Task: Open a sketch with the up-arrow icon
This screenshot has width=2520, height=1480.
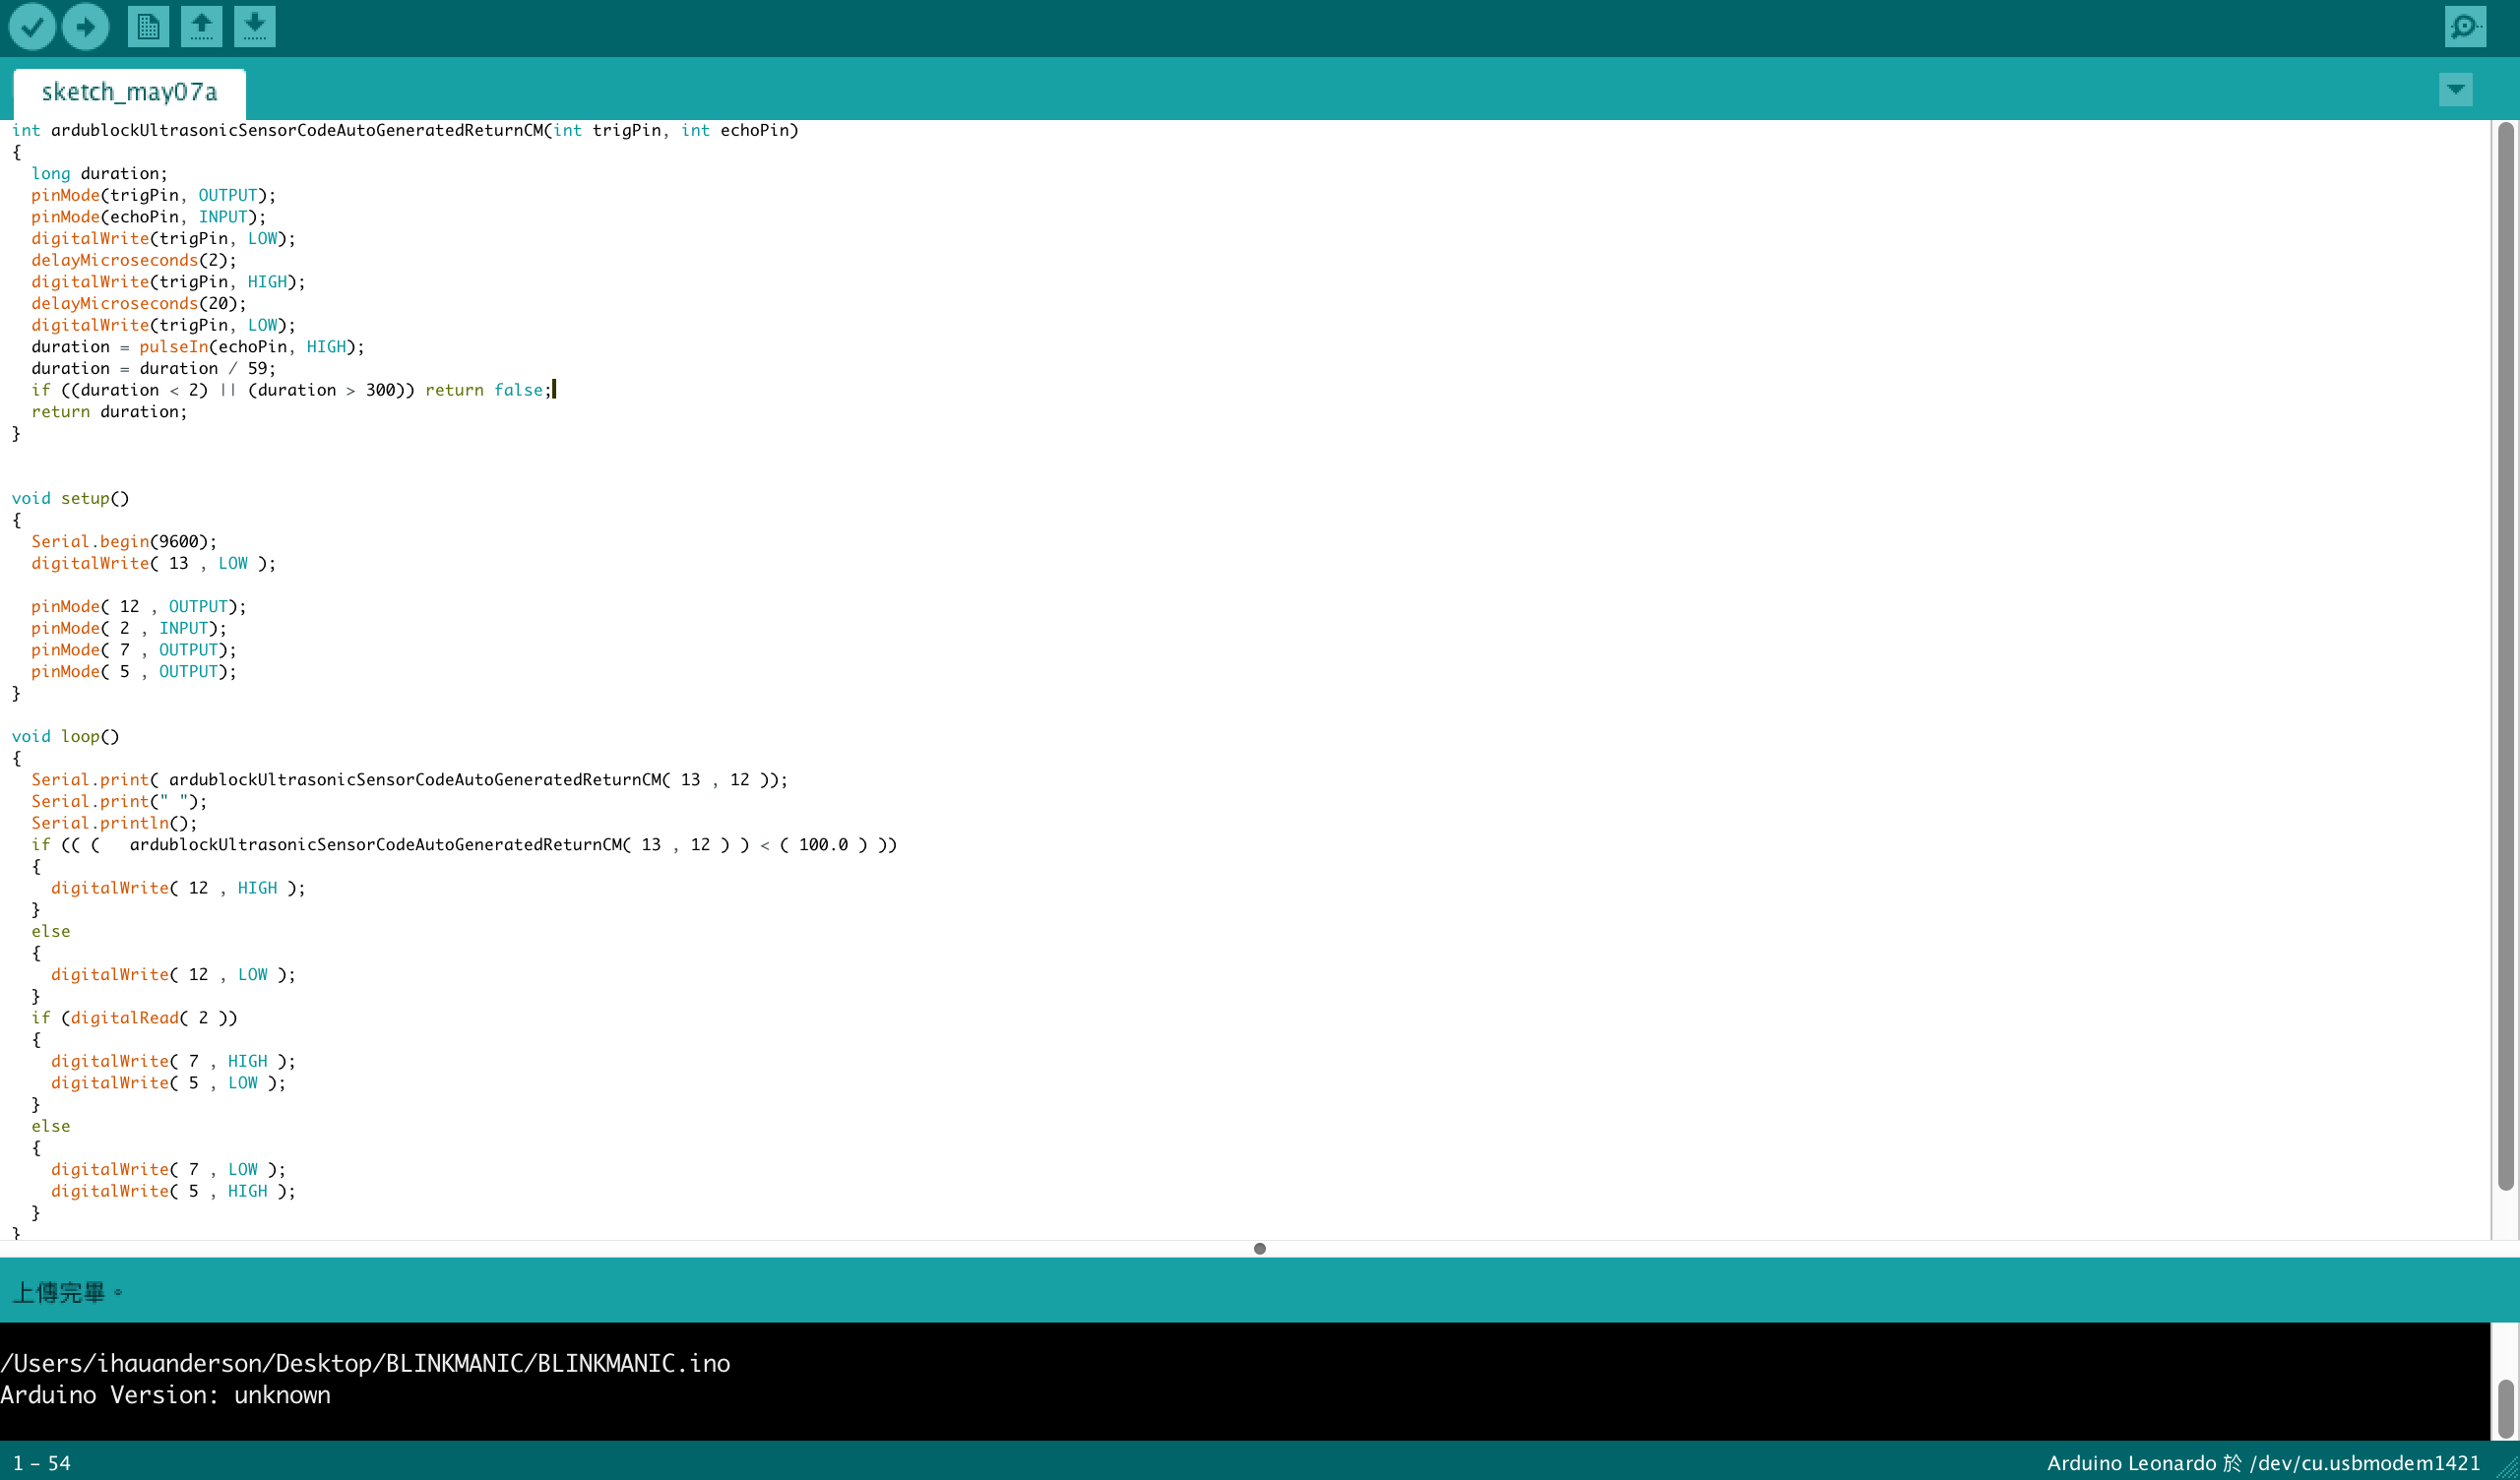Action: point(201,27)
